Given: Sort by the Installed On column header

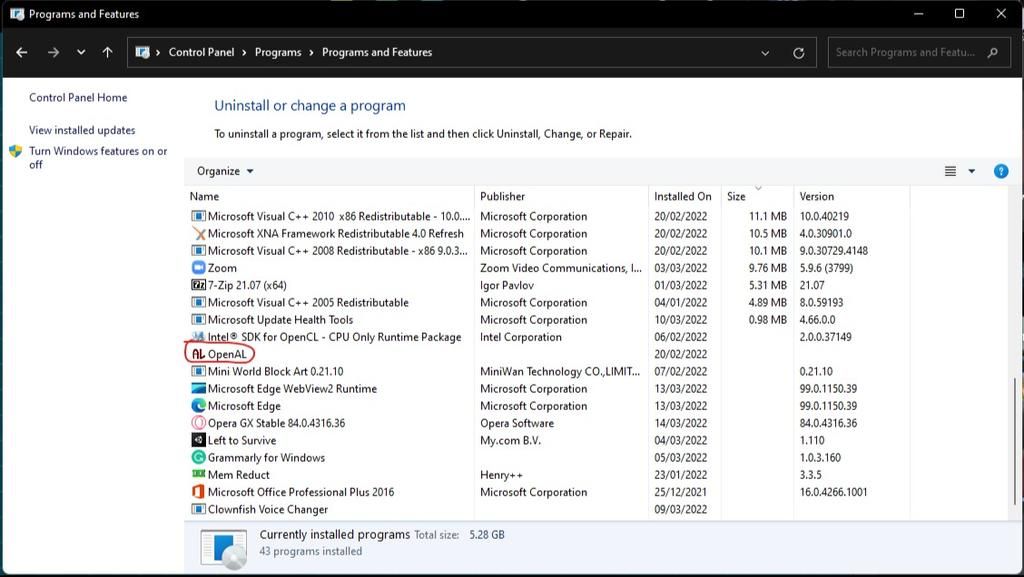Looking at the screenshot, I should coord(682,196).
